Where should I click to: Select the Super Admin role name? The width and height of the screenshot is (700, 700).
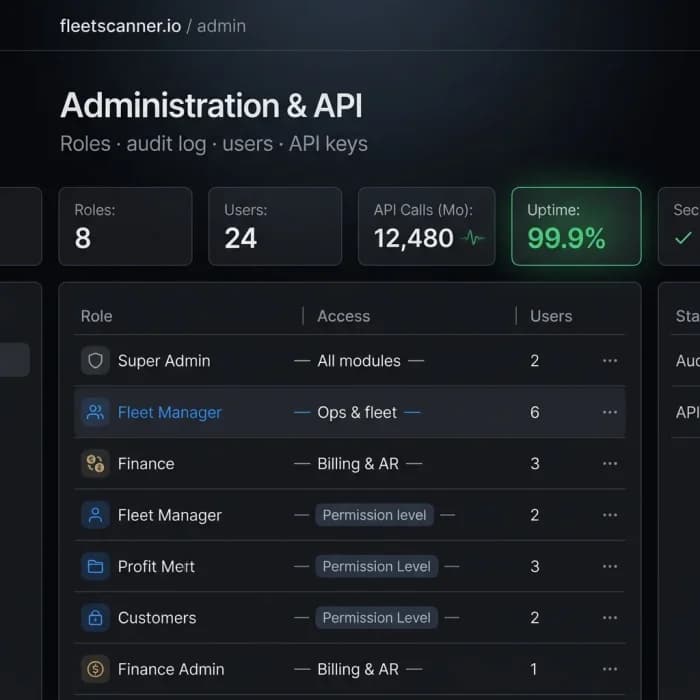click(164, 361)
